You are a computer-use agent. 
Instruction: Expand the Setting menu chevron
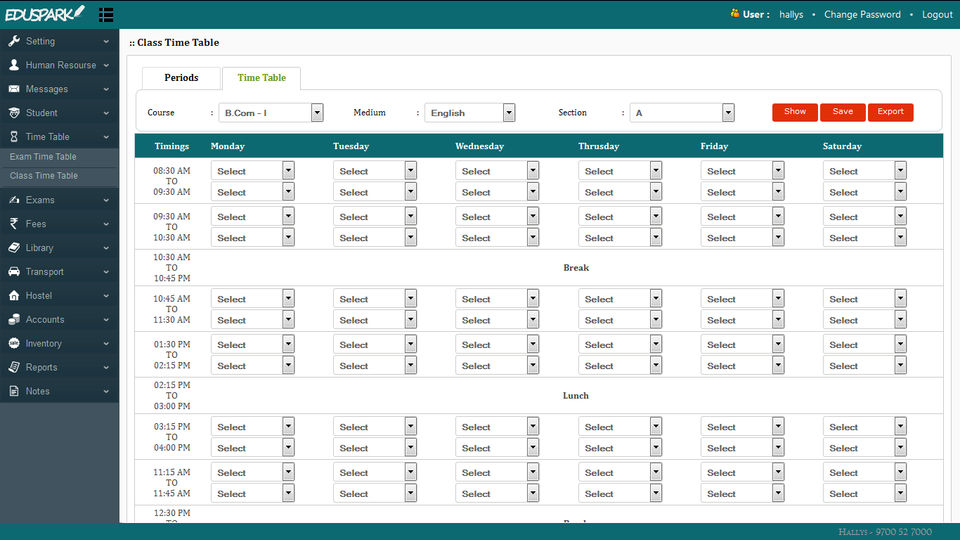point(106,42)
